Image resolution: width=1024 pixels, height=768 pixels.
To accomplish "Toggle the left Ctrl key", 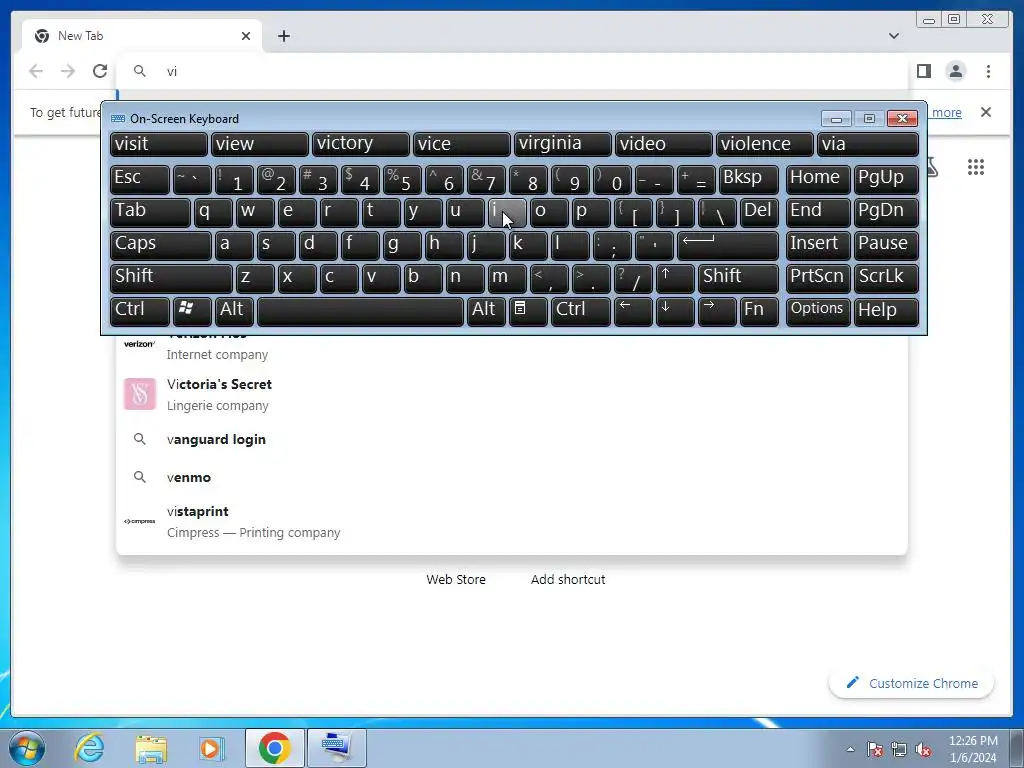I will (140, 312).
